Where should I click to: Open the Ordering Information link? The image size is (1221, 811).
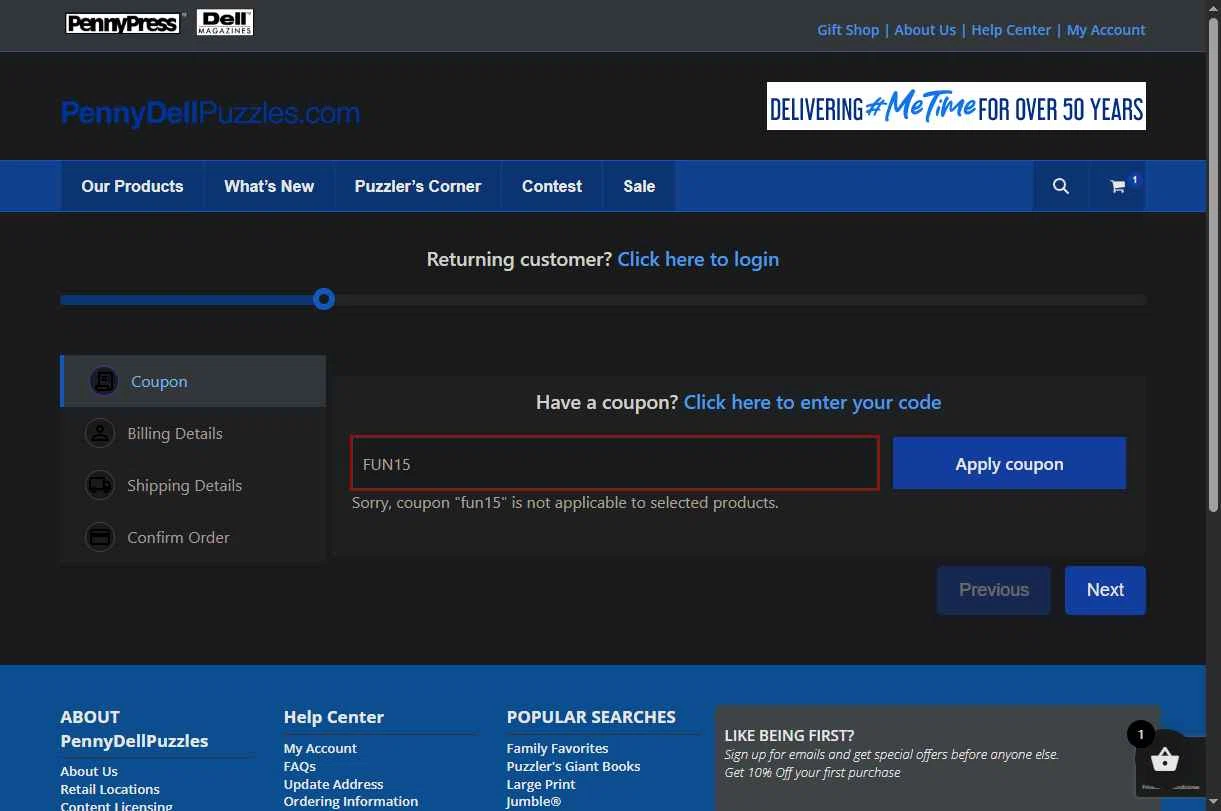[x=351, y=801]
